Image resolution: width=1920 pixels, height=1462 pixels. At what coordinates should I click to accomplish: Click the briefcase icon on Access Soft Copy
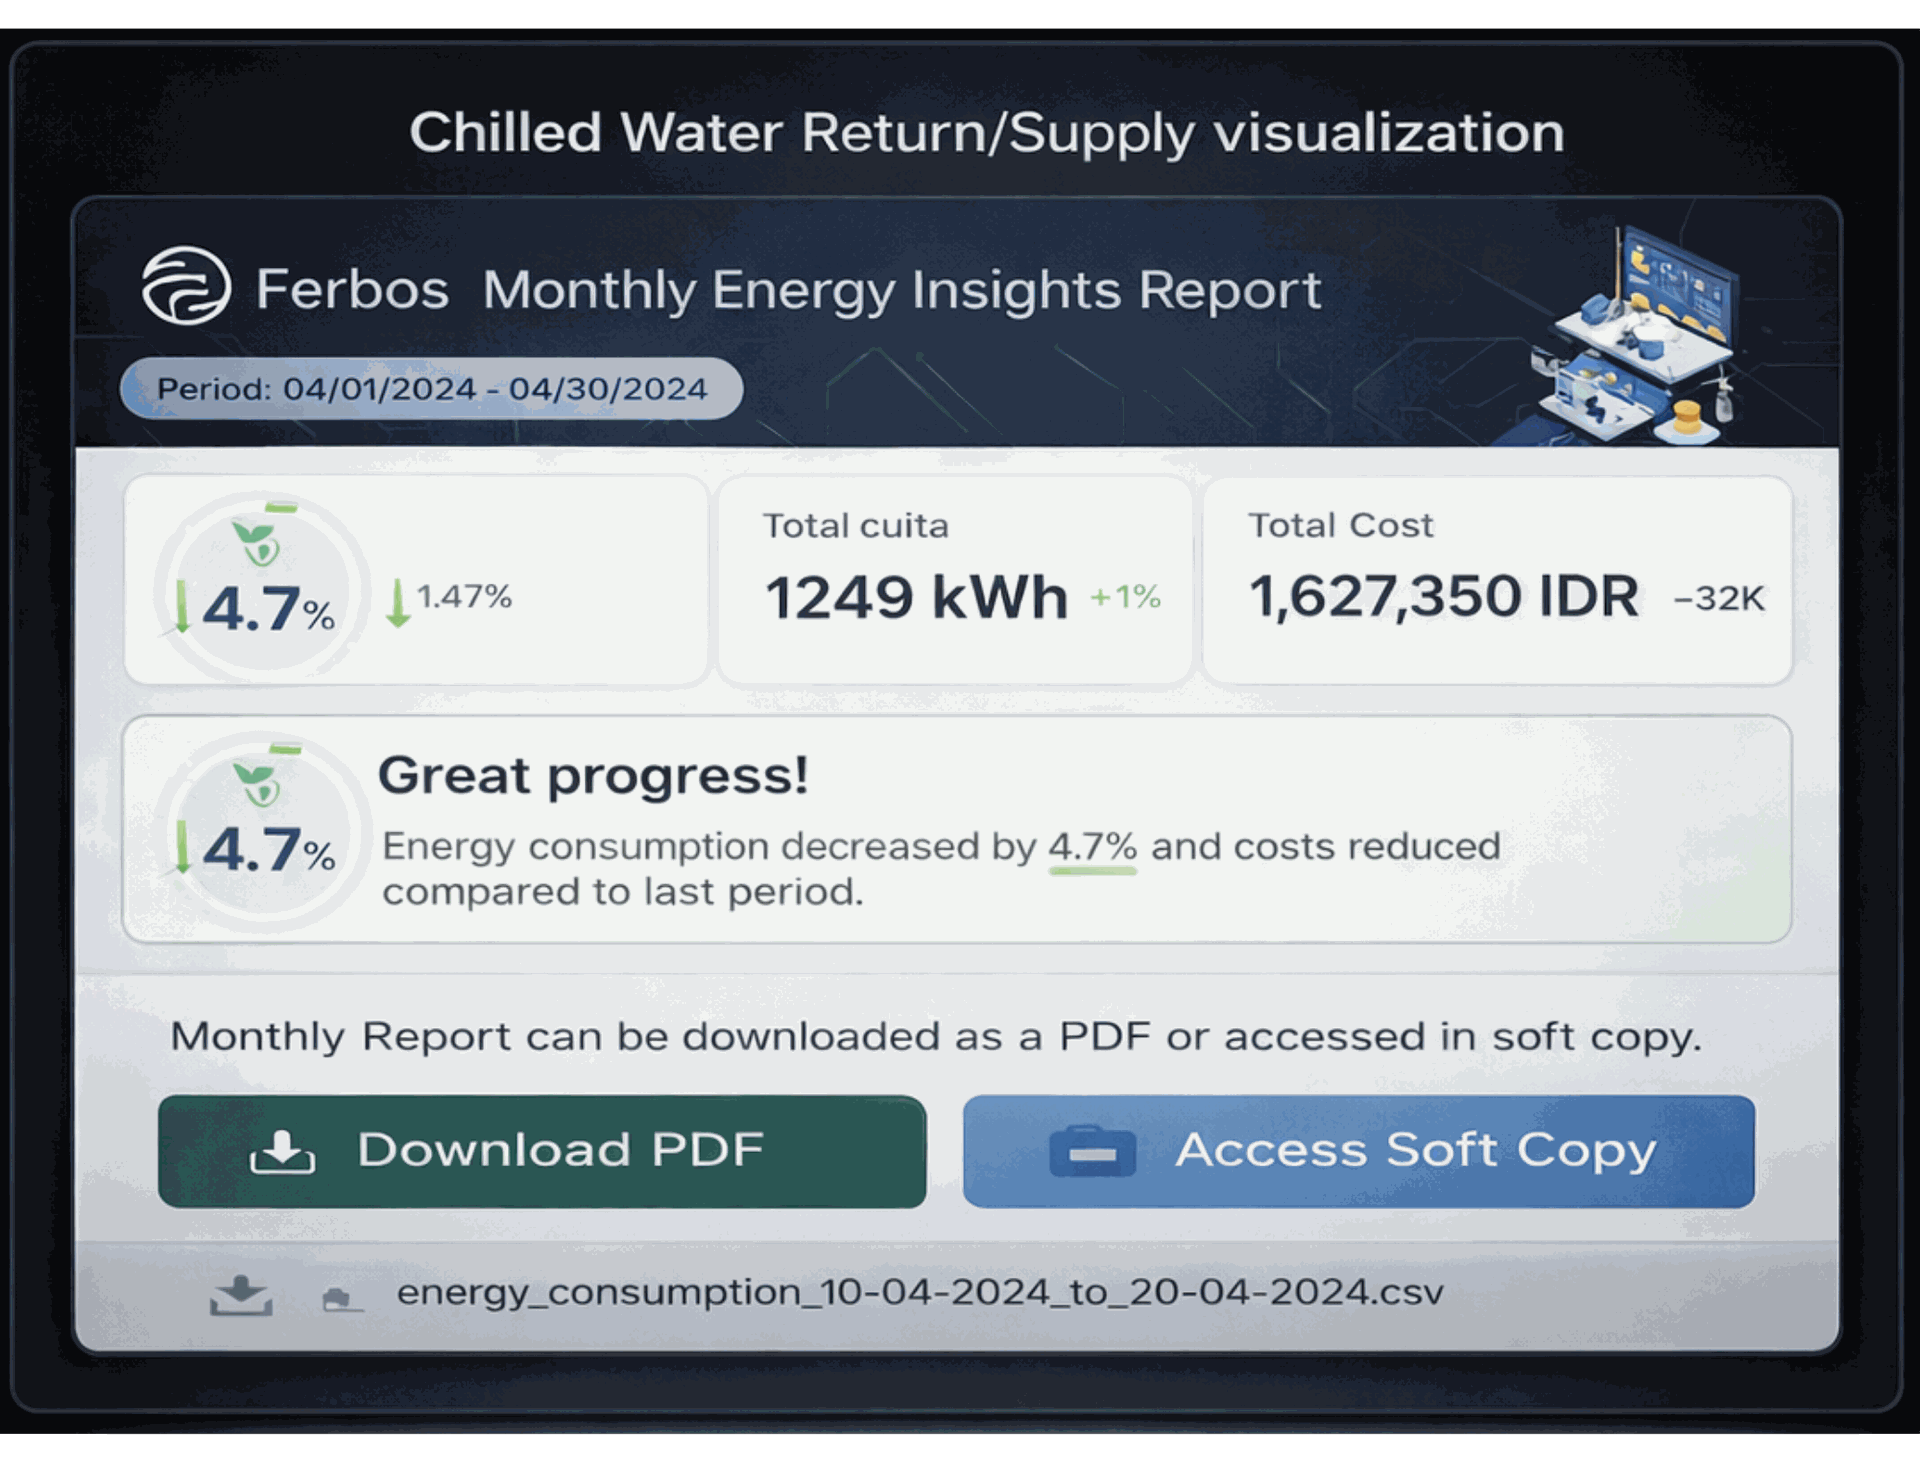(1094, 1150)
